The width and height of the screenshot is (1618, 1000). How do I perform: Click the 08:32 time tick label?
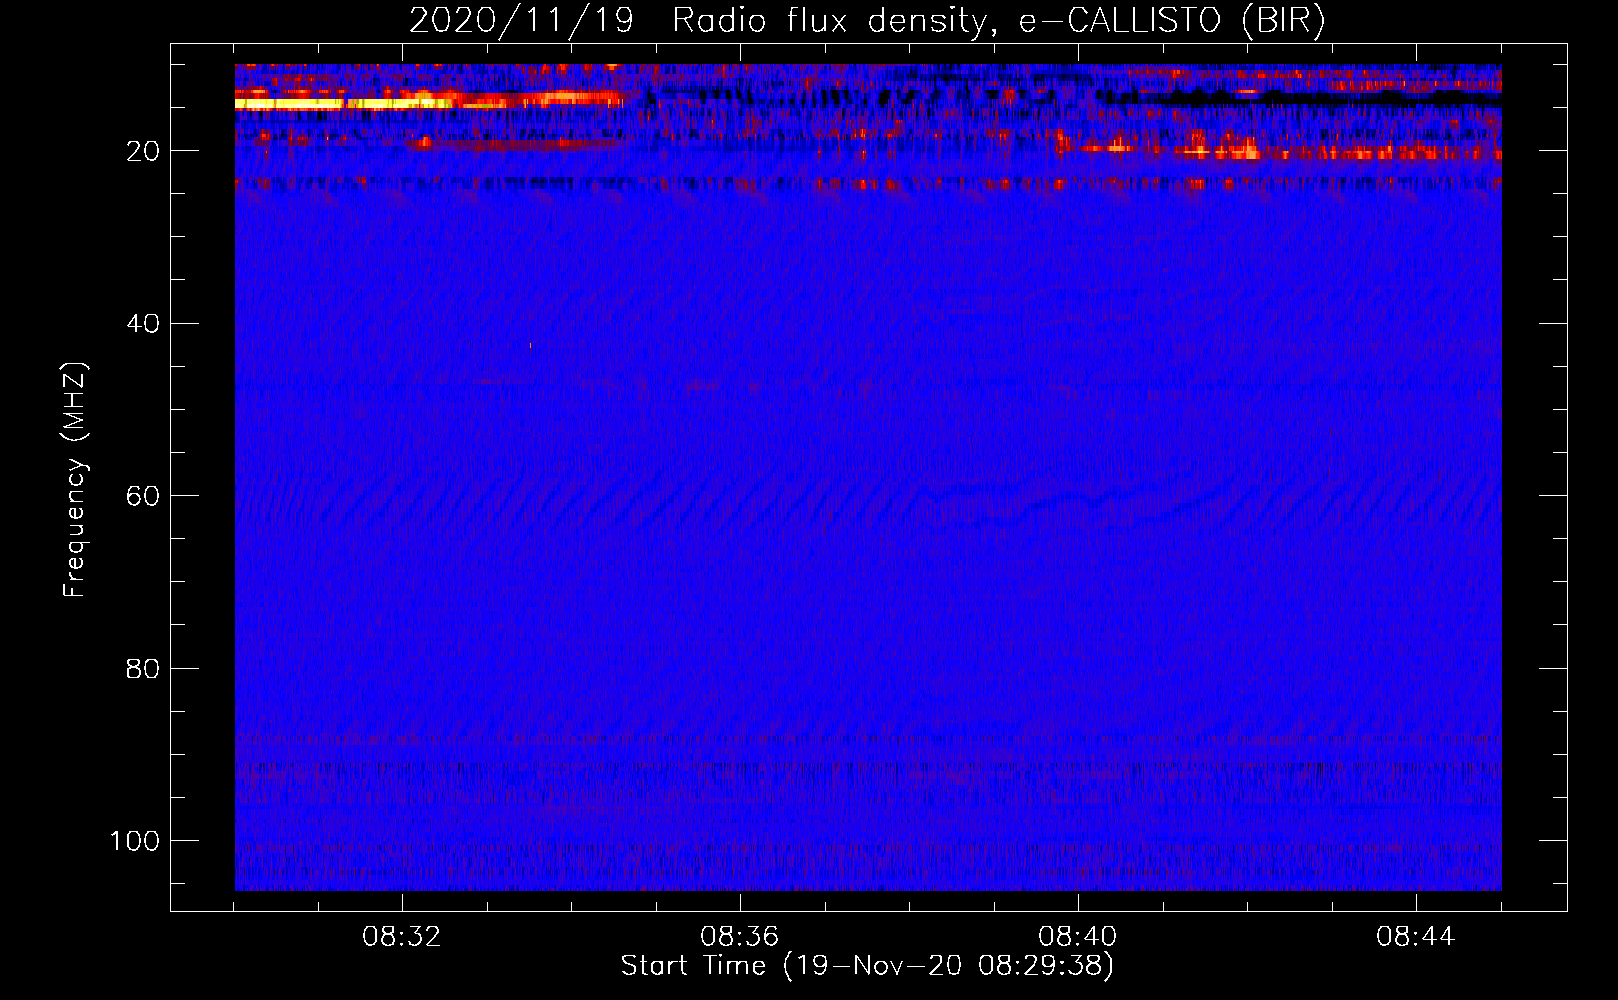[x=402, y=937]
